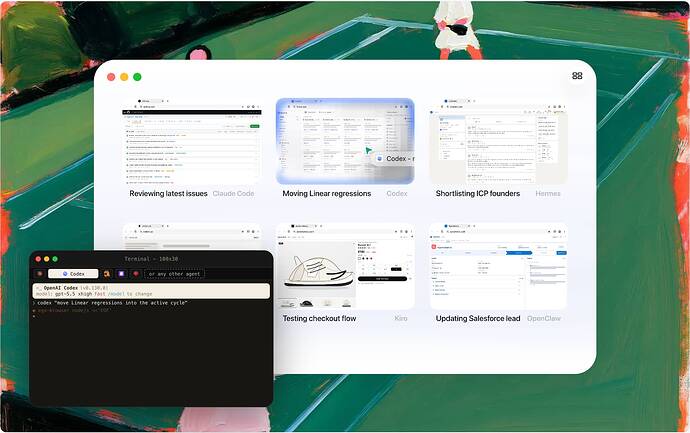Click the 'Testing checkout flow' caption
Image resolution: width=690 pixels, height=433 pixels.
click(x=319, y=318)
